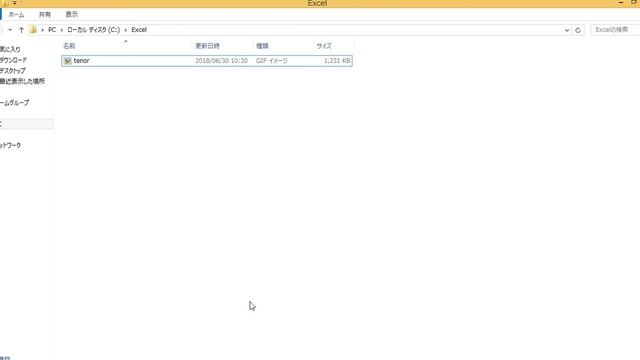This screenshot has width=640, height=360.
Task: Expand the address bar history dropdown
Action: point(567,30)
